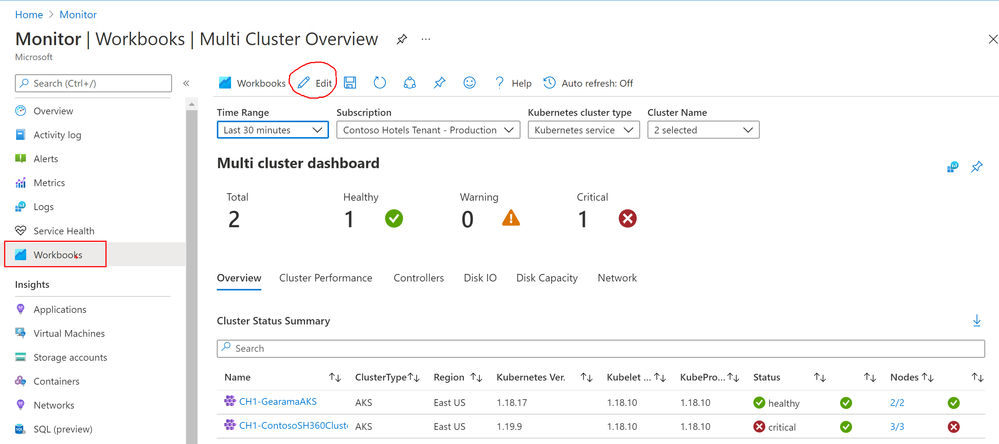This screenshot has width=999, height=444.
Task: Click the Edit pencil toolbar button
Action: [315, 83]
